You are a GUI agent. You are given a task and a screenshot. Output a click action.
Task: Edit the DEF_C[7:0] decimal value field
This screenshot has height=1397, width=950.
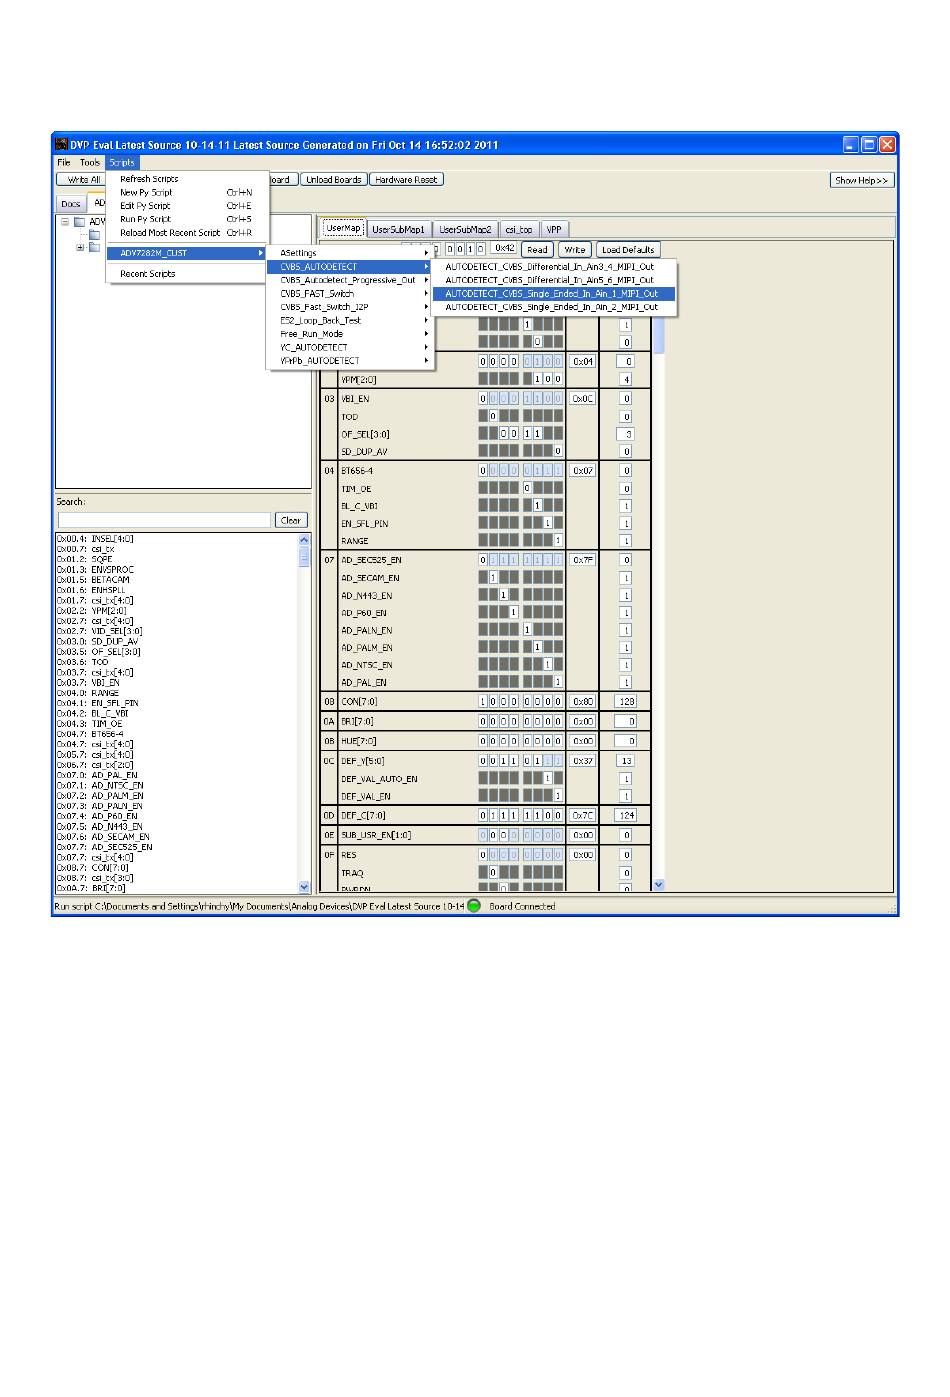626,815
